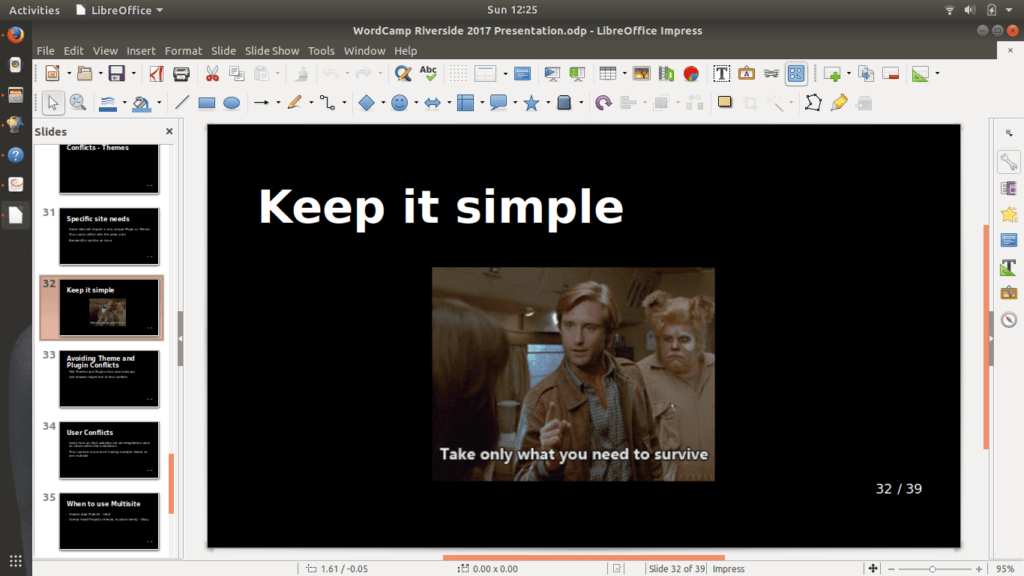Open the Save options dropdown arrow

(x=133, y=73)
